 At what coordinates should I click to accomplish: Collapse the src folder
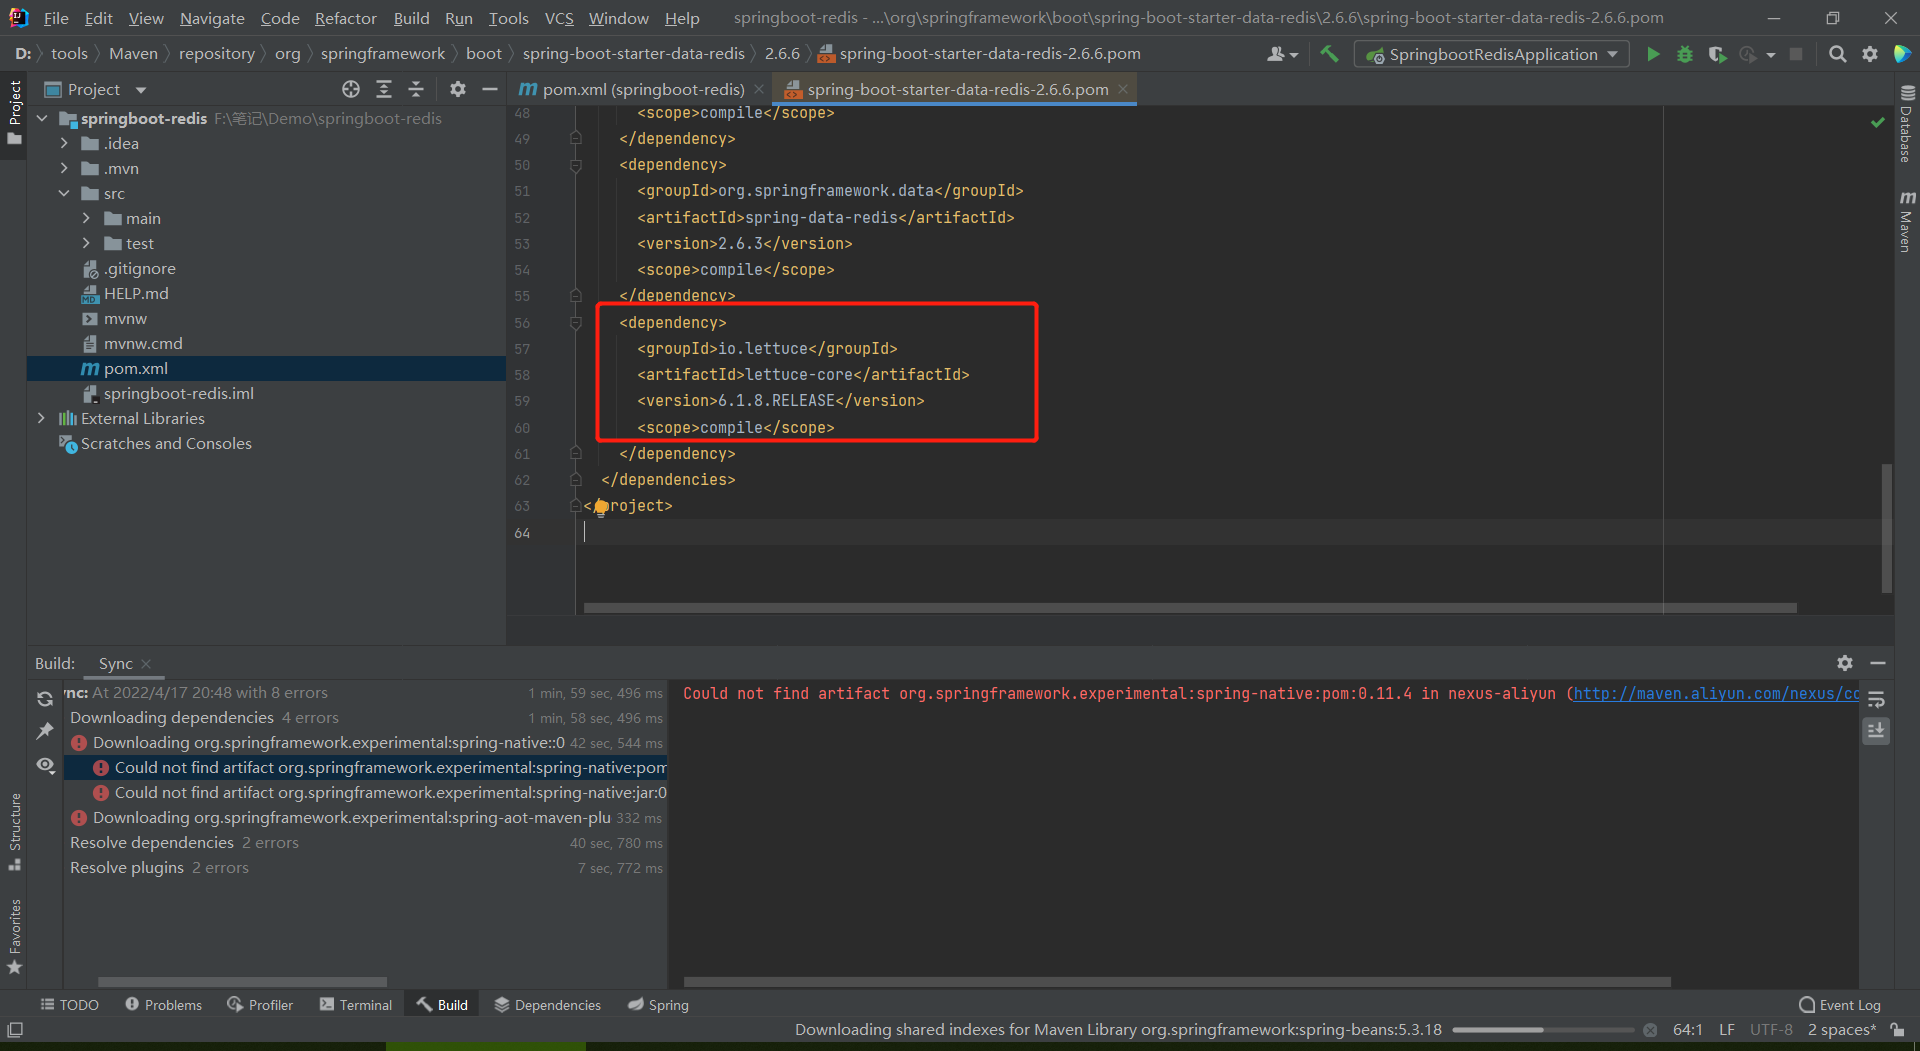click(65, 193)
